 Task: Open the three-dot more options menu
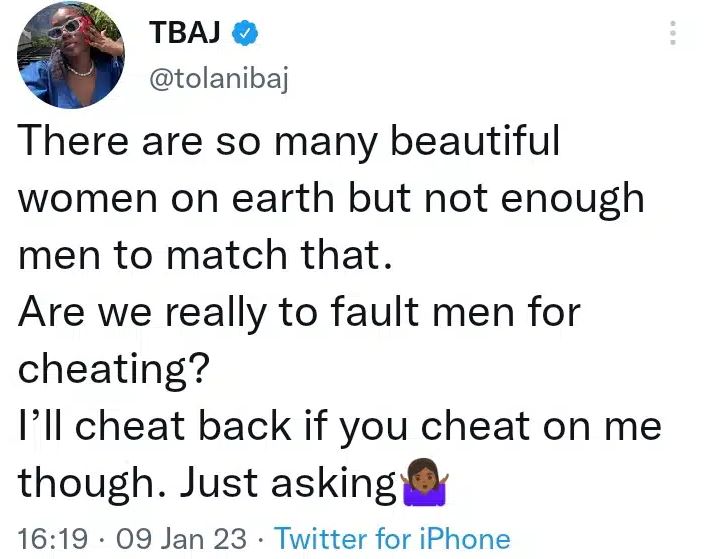[x=673, y=34]
